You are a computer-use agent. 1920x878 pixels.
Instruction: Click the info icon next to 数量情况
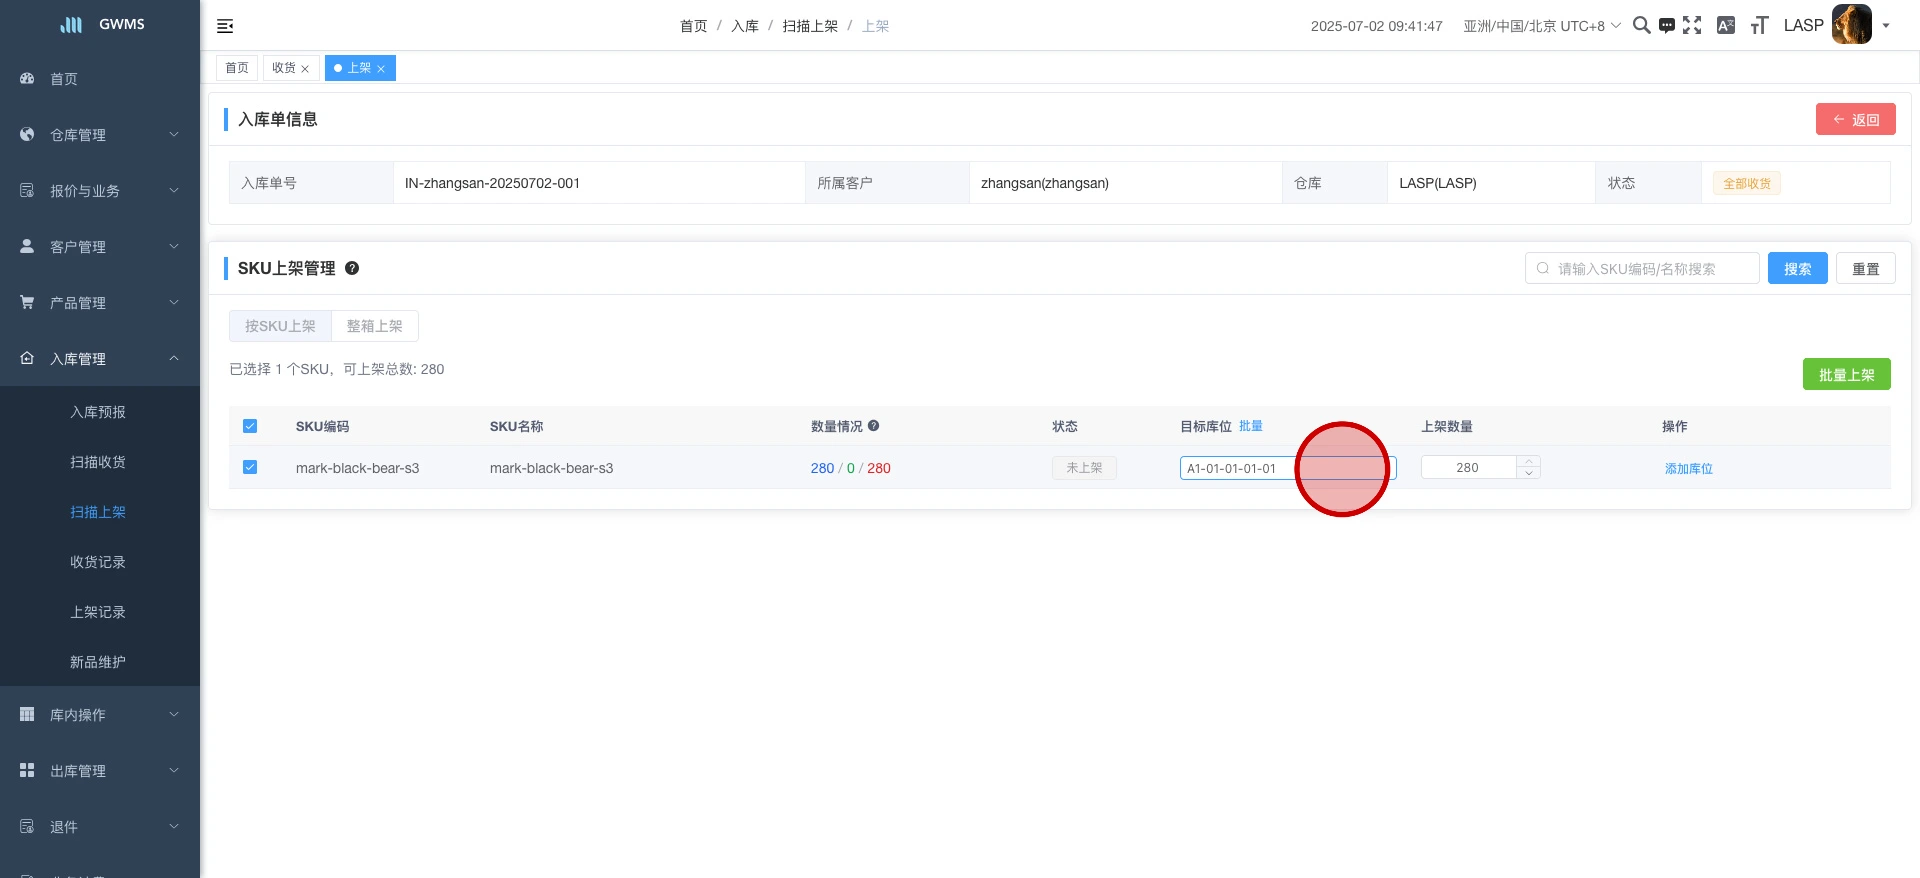pyautogui.click(x=873, y=426)
